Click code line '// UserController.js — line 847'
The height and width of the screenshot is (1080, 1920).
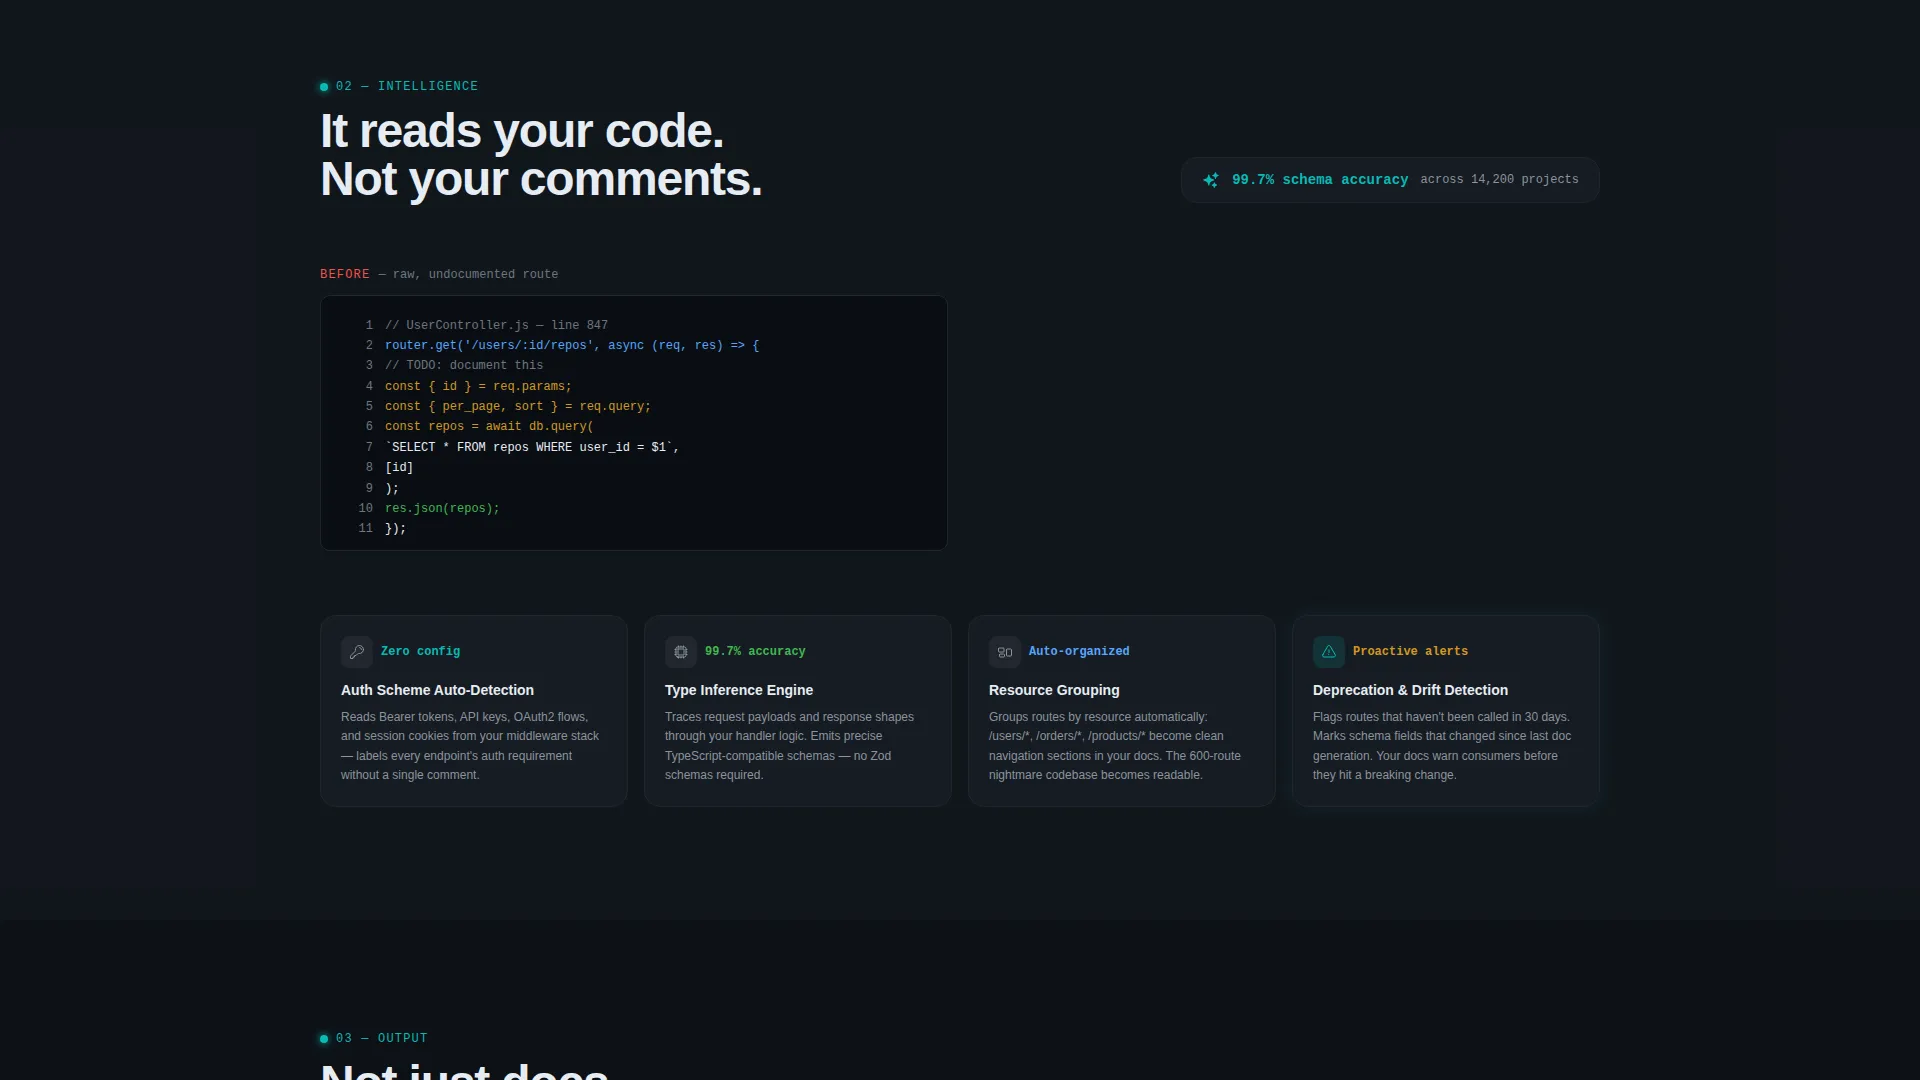coord(496,326)
